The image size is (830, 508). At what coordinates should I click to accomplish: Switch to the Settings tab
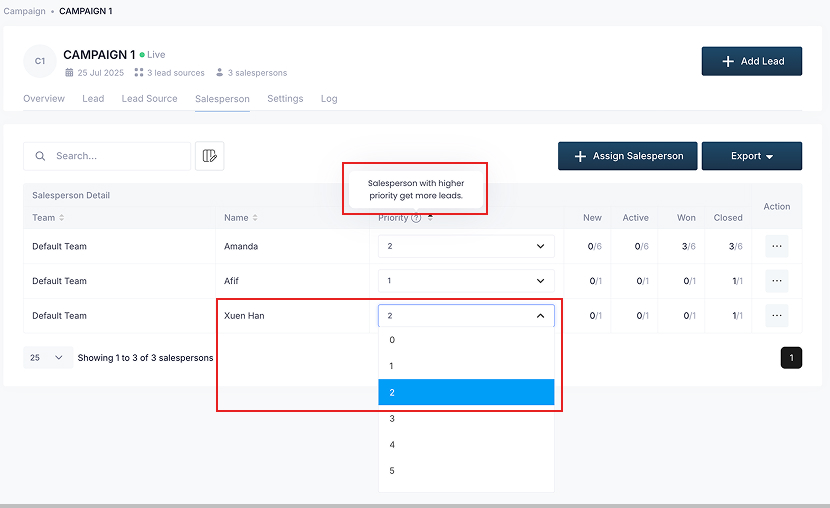click(285, 98)
